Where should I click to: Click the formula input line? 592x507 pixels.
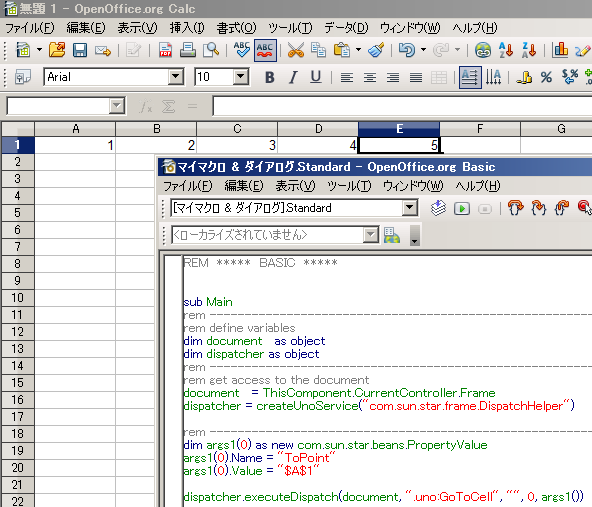point(402,106)
